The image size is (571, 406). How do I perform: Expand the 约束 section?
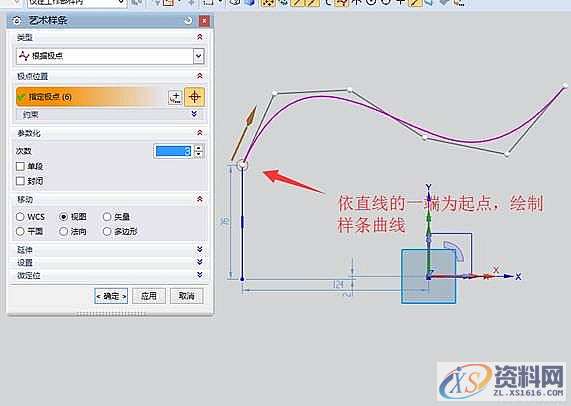pos(194,114)
